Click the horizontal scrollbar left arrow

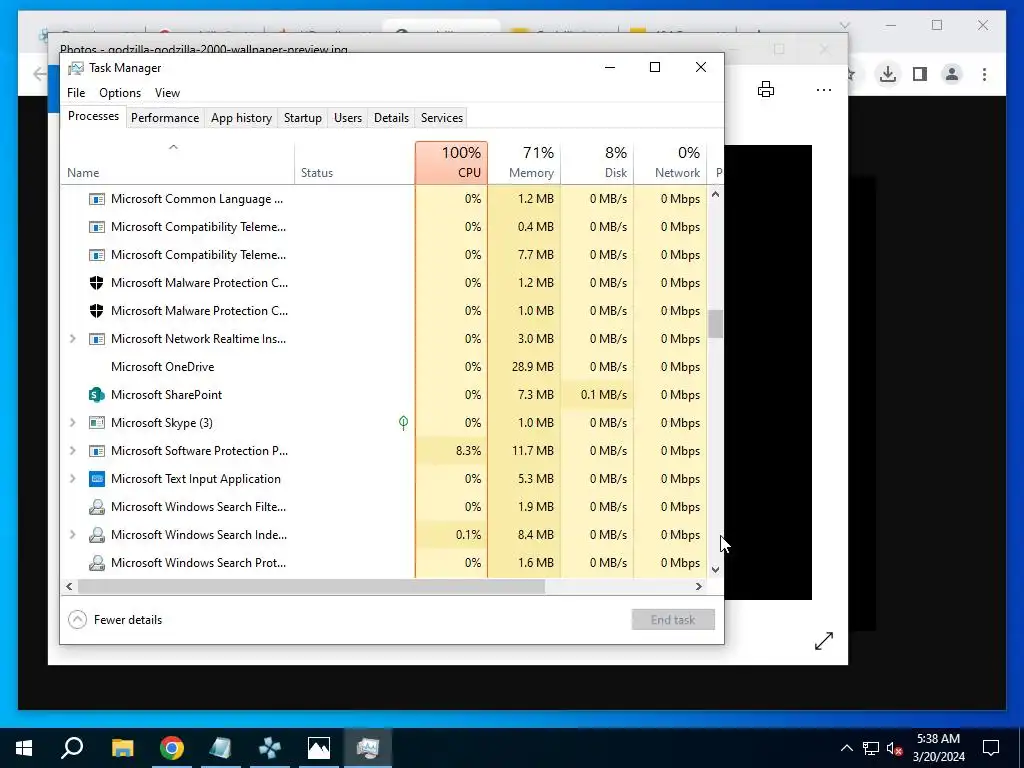(x=69, y=586)
